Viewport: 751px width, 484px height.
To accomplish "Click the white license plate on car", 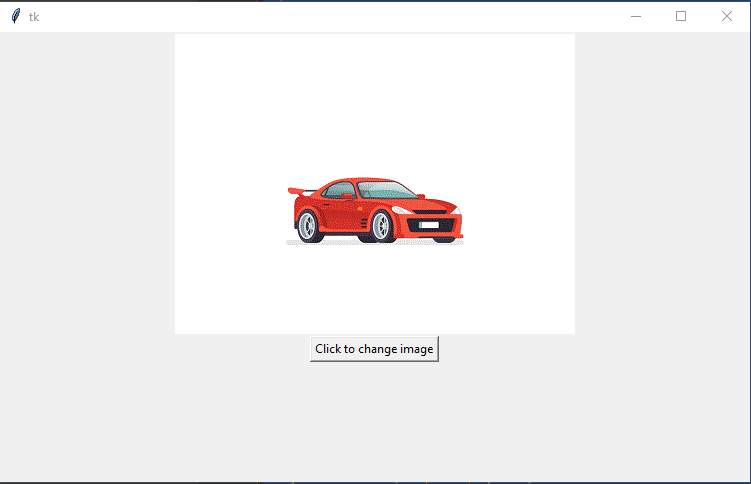I will click(430, 225).
